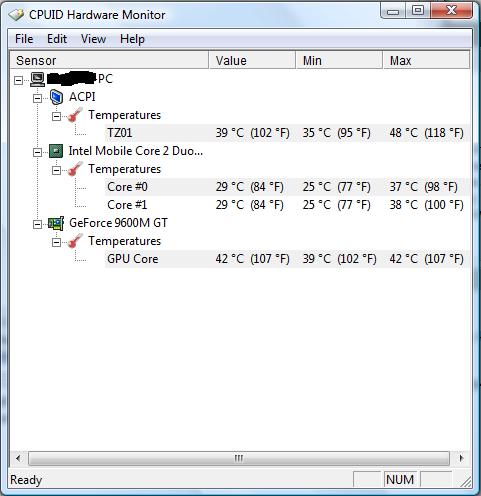
Task: Click GPU Core max value 42 °C (107 °F)
Action: point(427,259)
